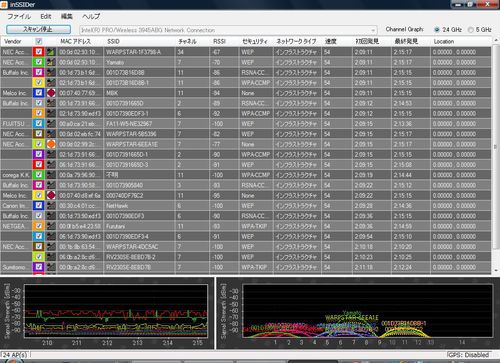Screen dimensions: 500x363
Task: Sort by the チャネル column header
Action: (x=192, y=41)
